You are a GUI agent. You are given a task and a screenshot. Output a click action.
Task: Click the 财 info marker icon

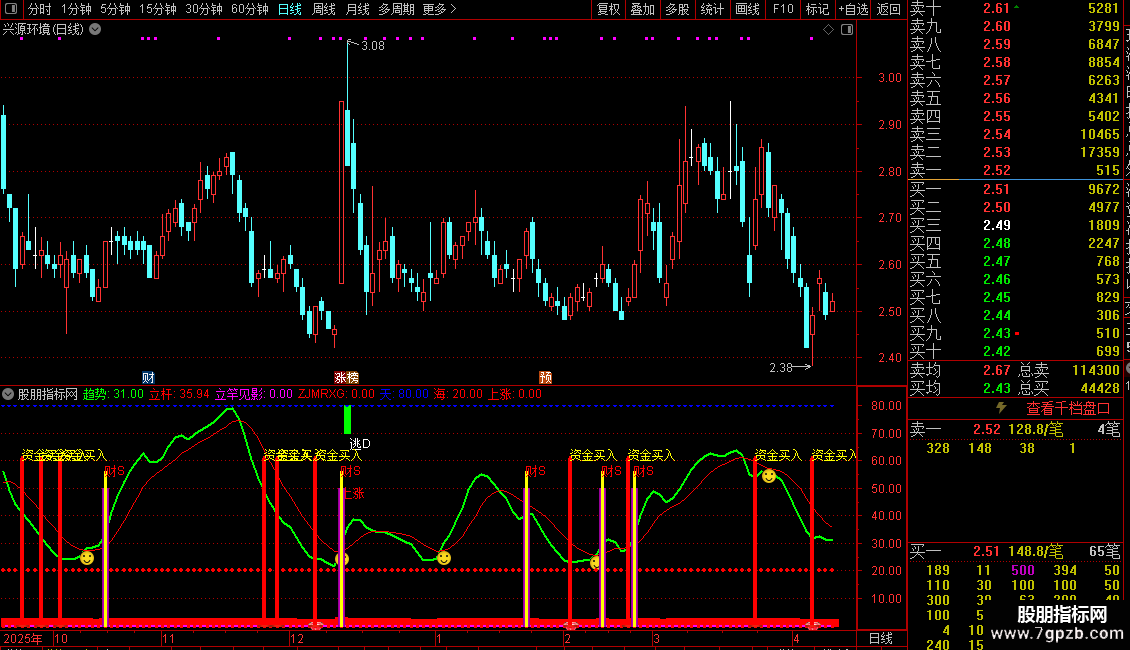(x=148, y=378)
